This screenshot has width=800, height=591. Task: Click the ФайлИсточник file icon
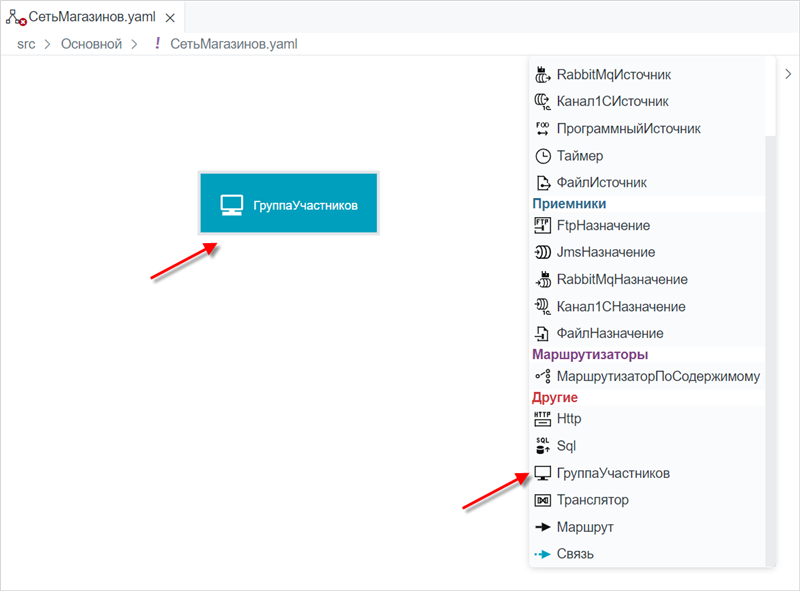543,183
